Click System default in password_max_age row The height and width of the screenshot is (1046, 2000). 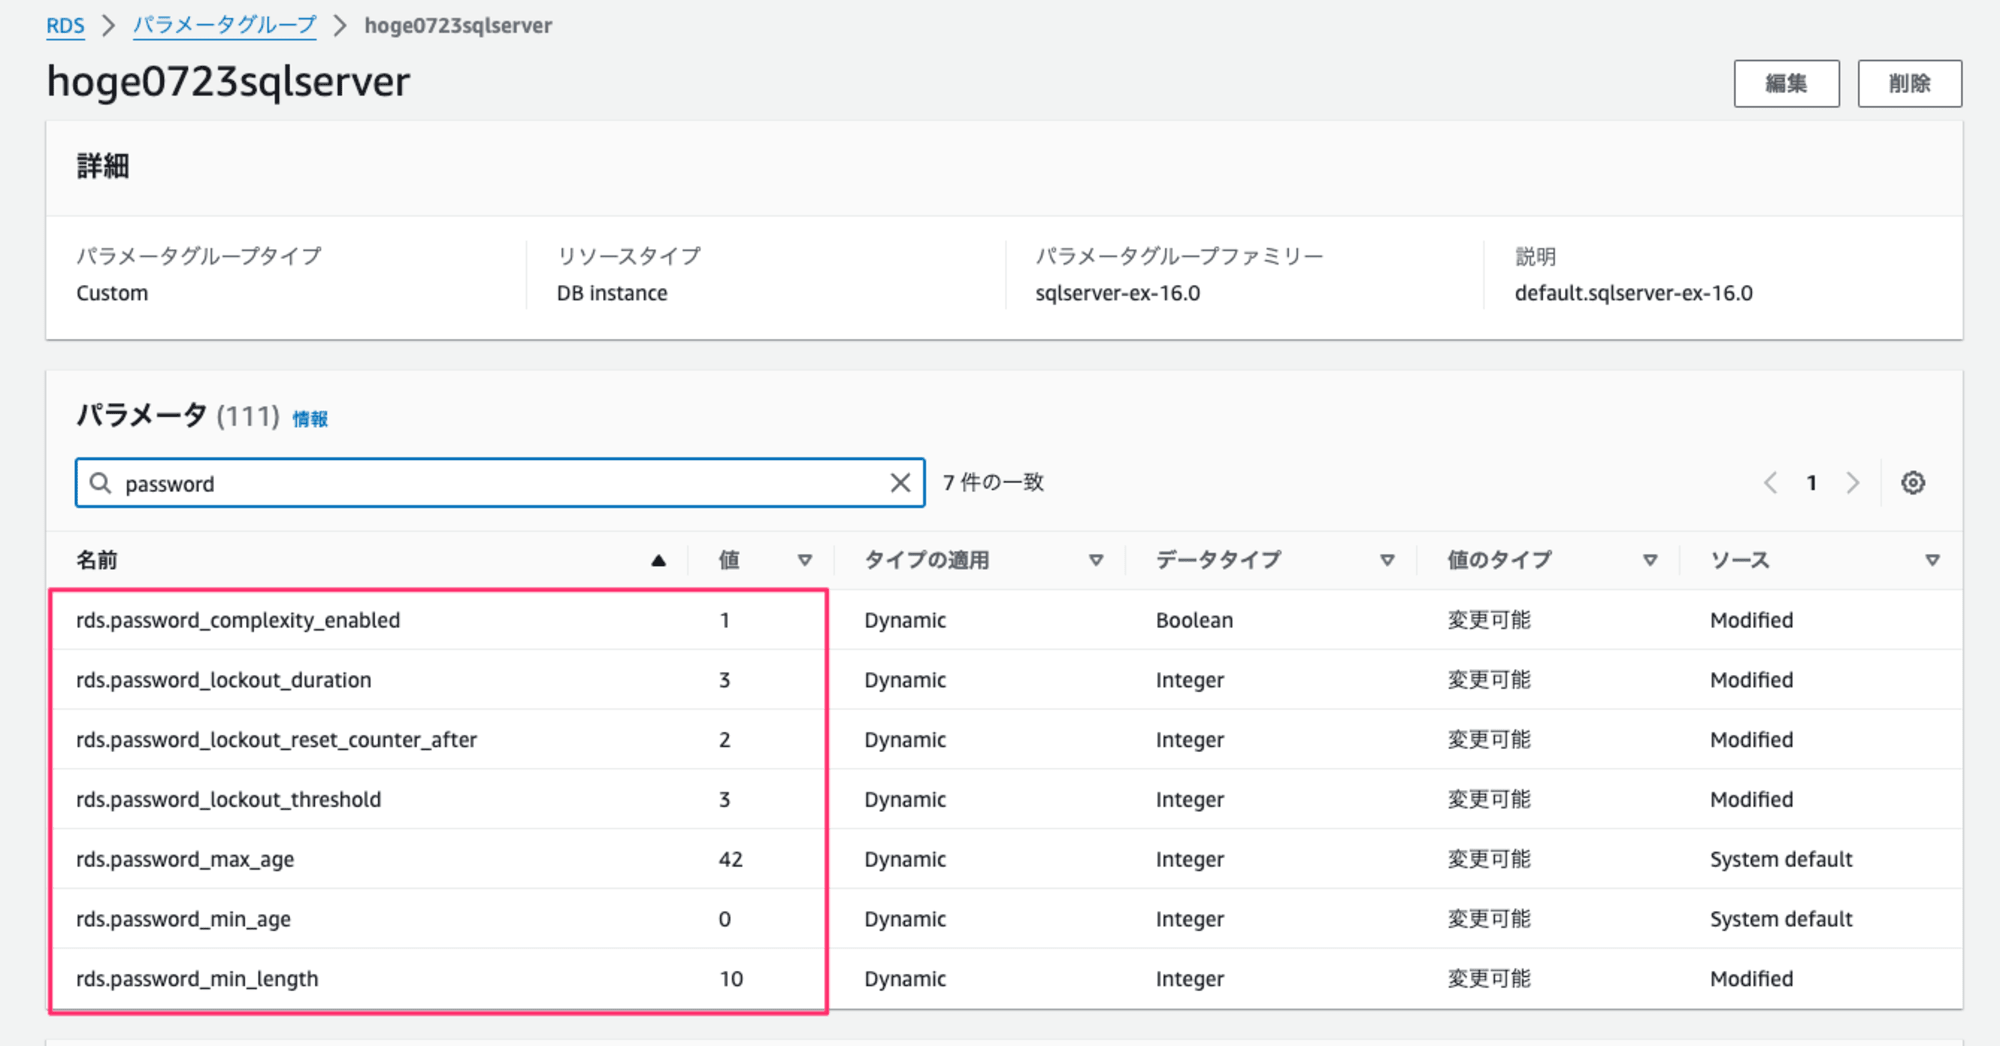point(1781,860)
